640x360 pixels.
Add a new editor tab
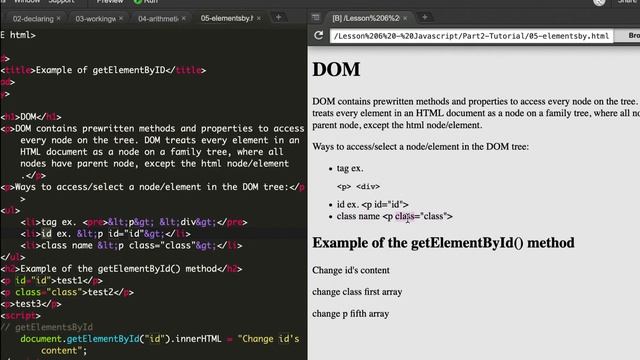coord(278,18)
